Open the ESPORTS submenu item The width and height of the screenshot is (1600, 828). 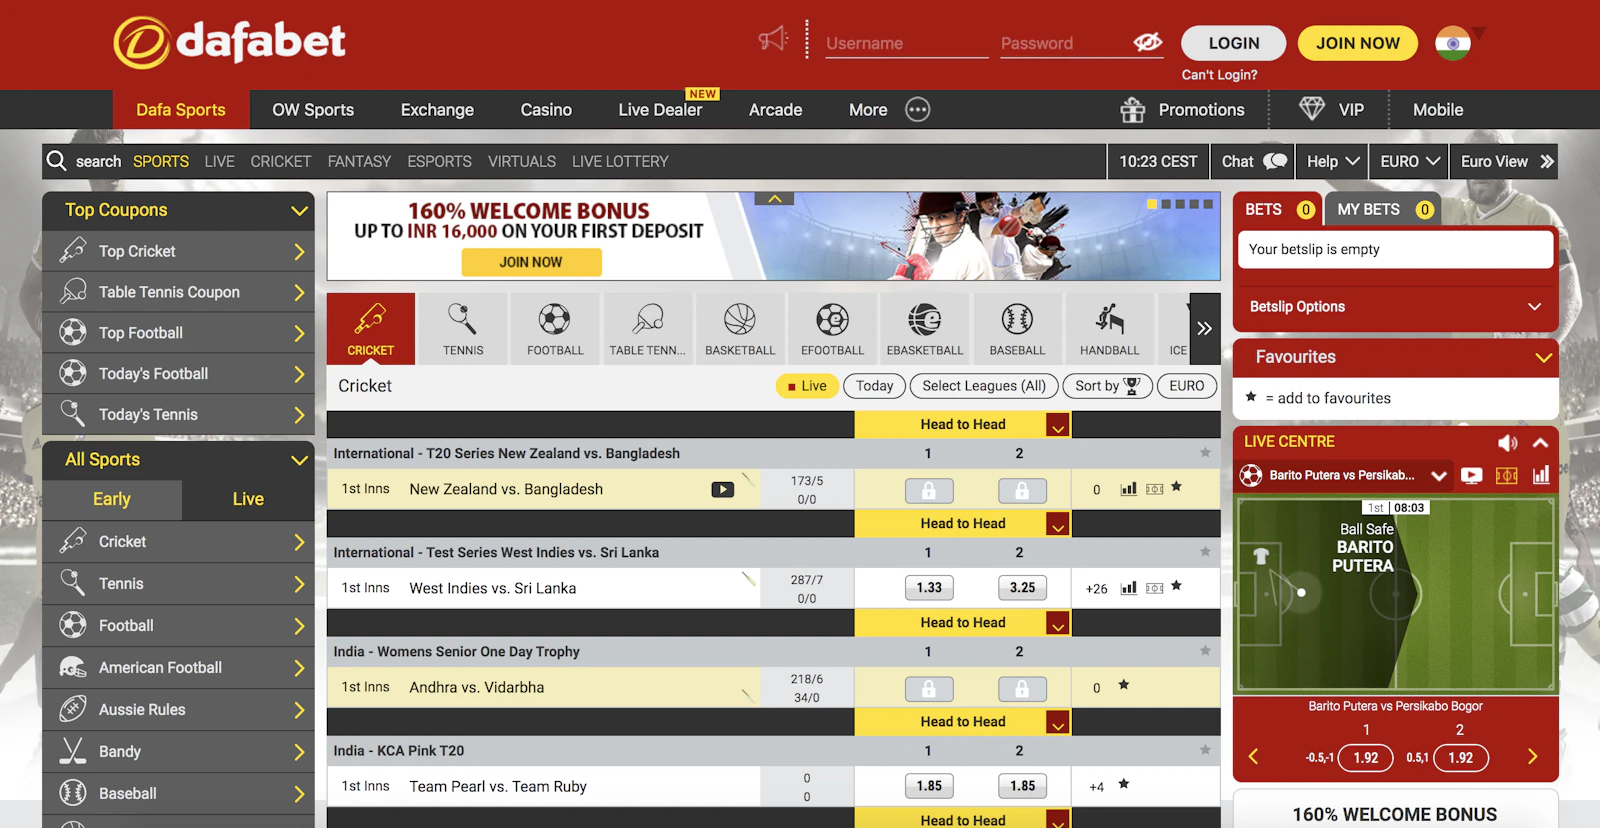(x=439, y=161)
